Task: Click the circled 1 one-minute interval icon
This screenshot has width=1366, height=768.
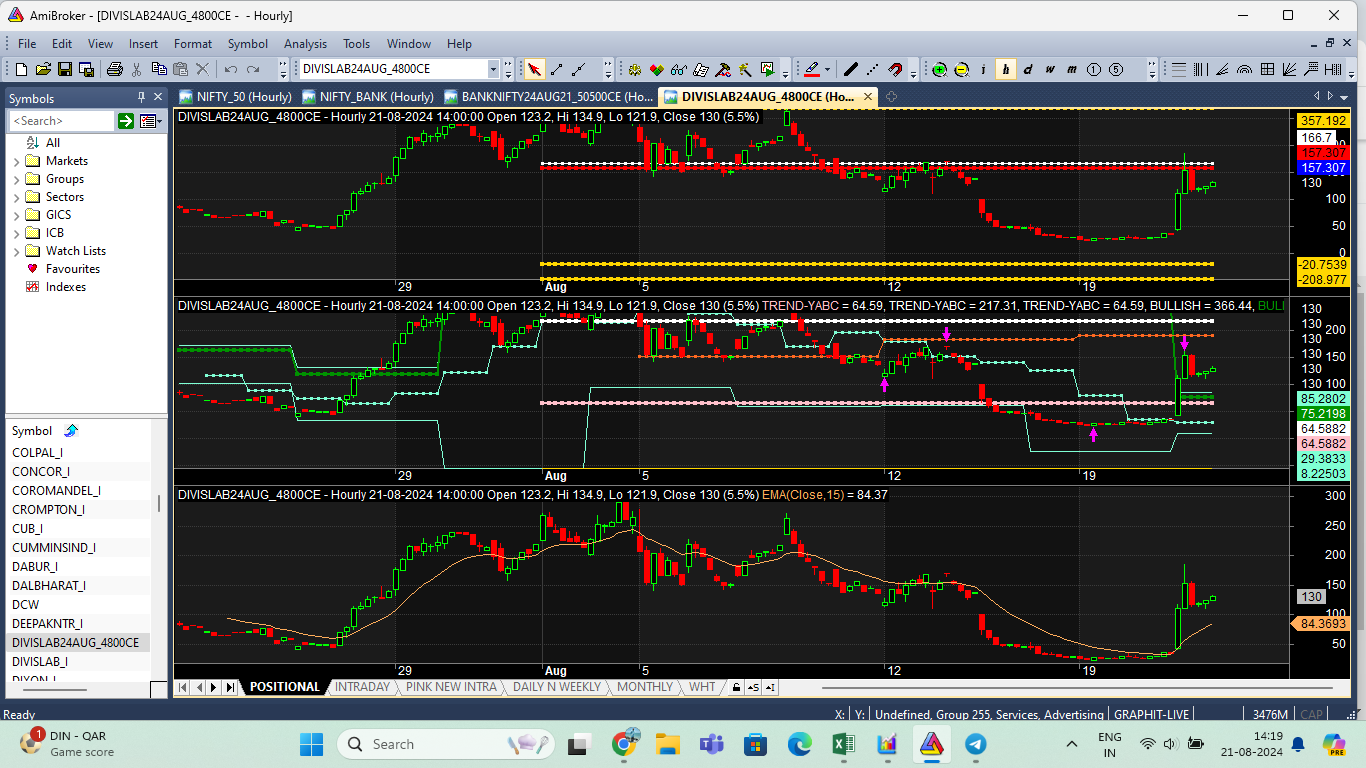Action: point(1093,69)
